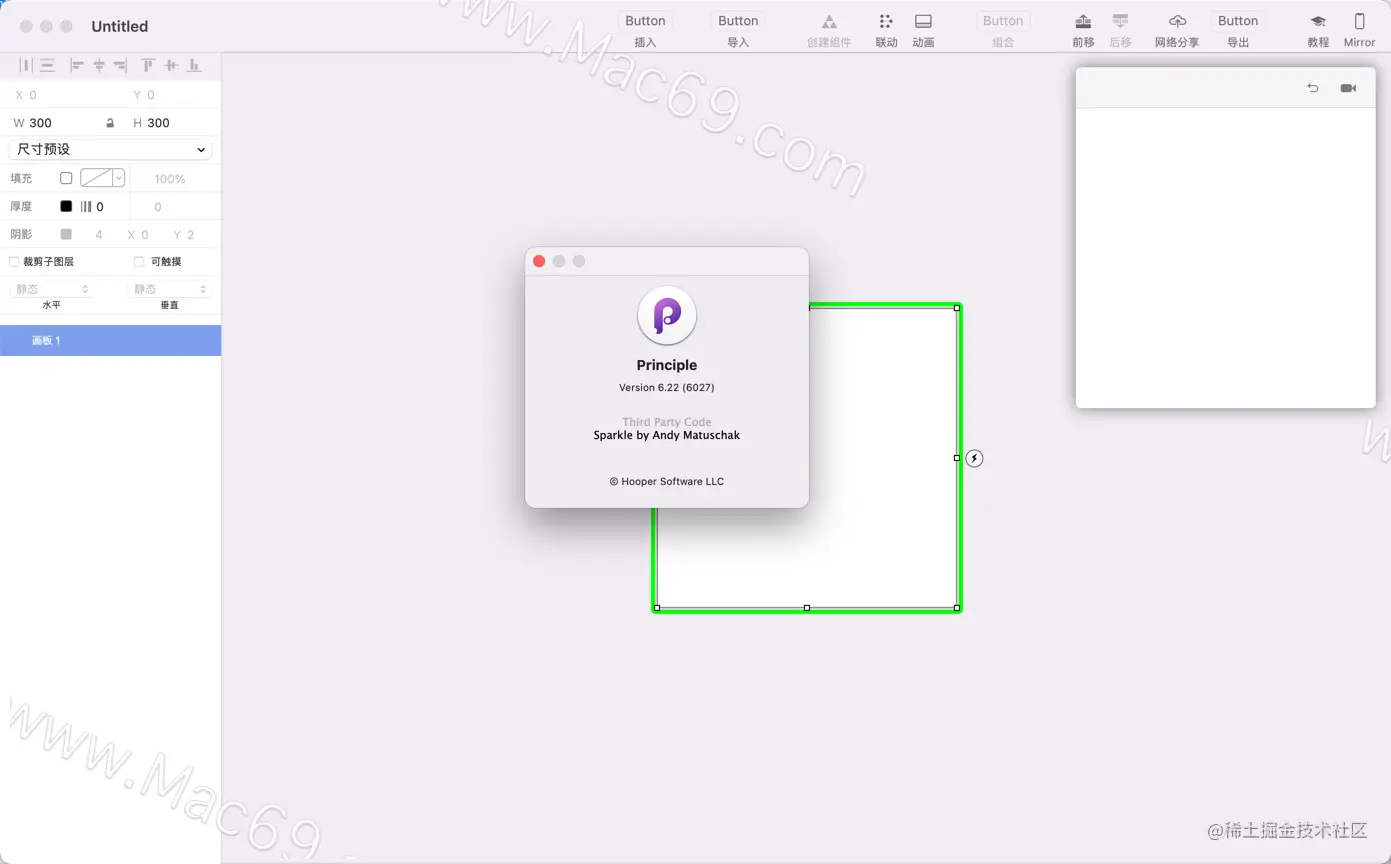Click the 'Untitled' window title

[x=120, y=26]
